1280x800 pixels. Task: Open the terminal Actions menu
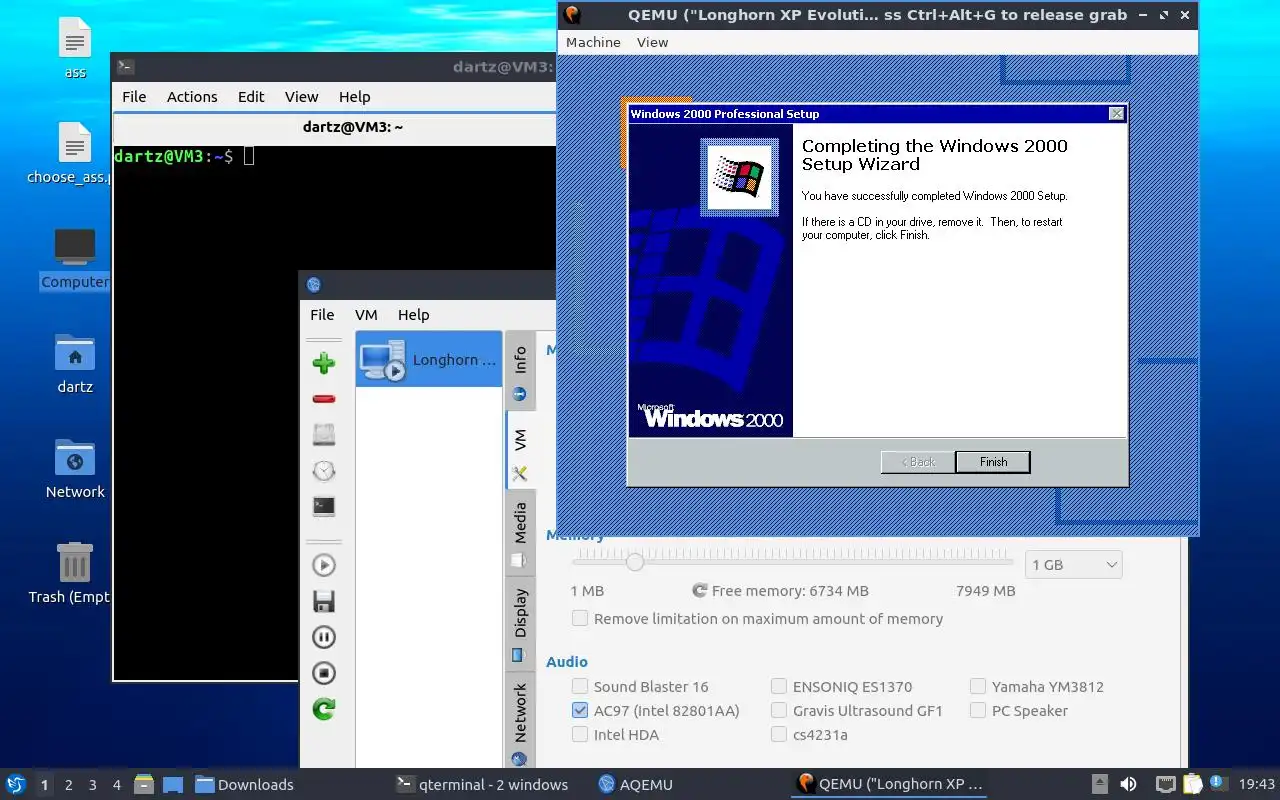coord(192,96)
